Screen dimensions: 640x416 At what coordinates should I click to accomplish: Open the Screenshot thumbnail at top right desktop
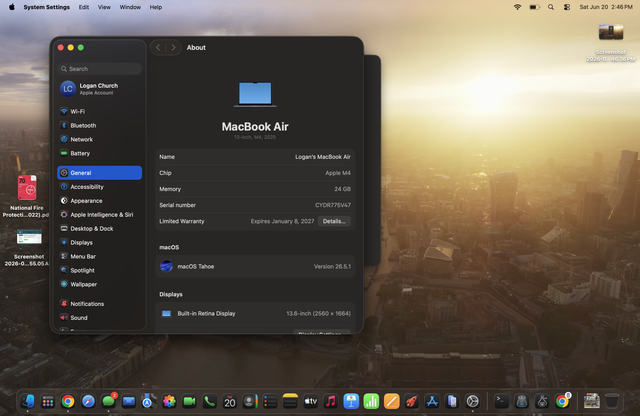611,32
